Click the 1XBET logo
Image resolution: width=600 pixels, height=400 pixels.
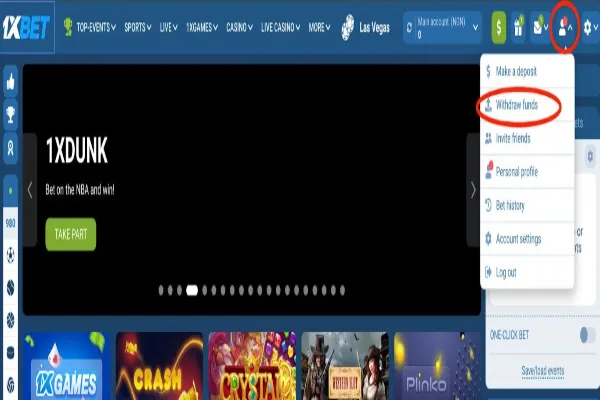[26, 27]
